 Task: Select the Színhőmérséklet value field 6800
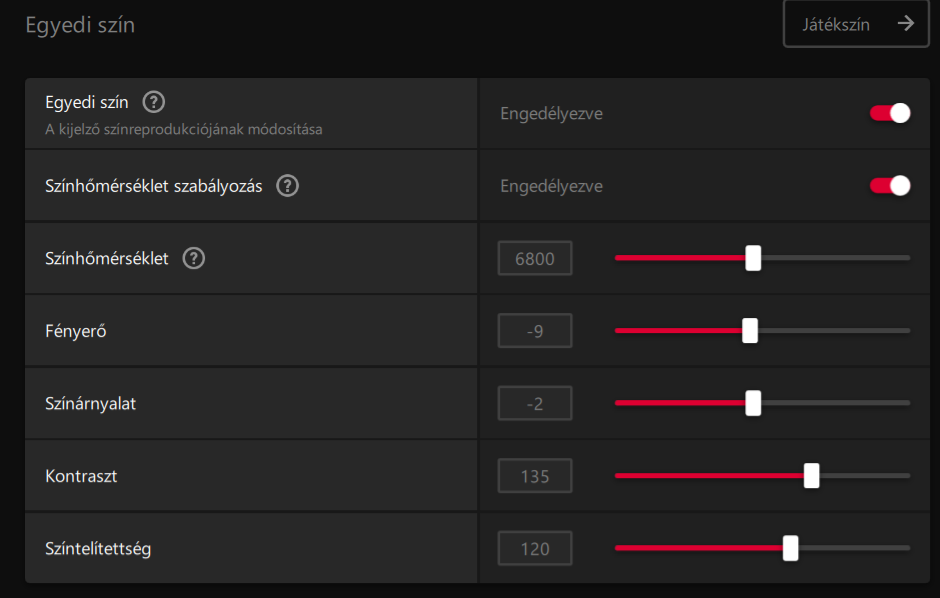pyautogui.click(x=535, y=258)
